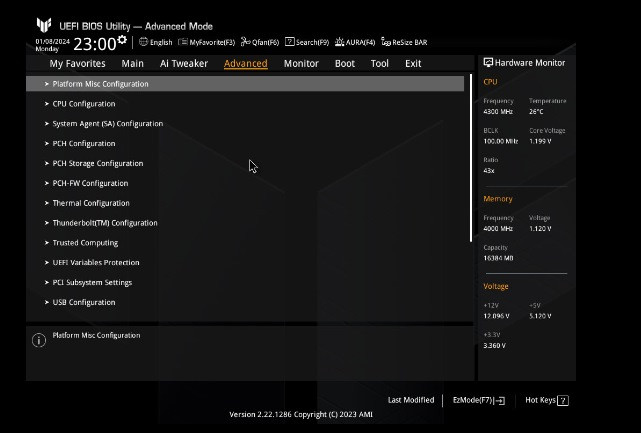Switch to Ai Tweaker tab
Screen dimensions: 641x433
pos(184,63)
